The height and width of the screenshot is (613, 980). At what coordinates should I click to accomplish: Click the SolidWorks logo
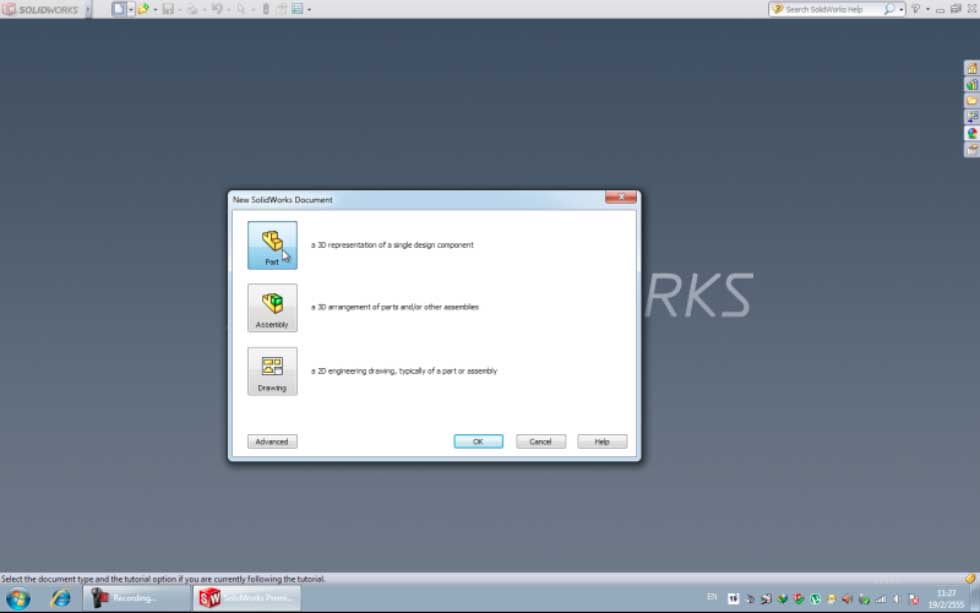(x=41, y=9)
